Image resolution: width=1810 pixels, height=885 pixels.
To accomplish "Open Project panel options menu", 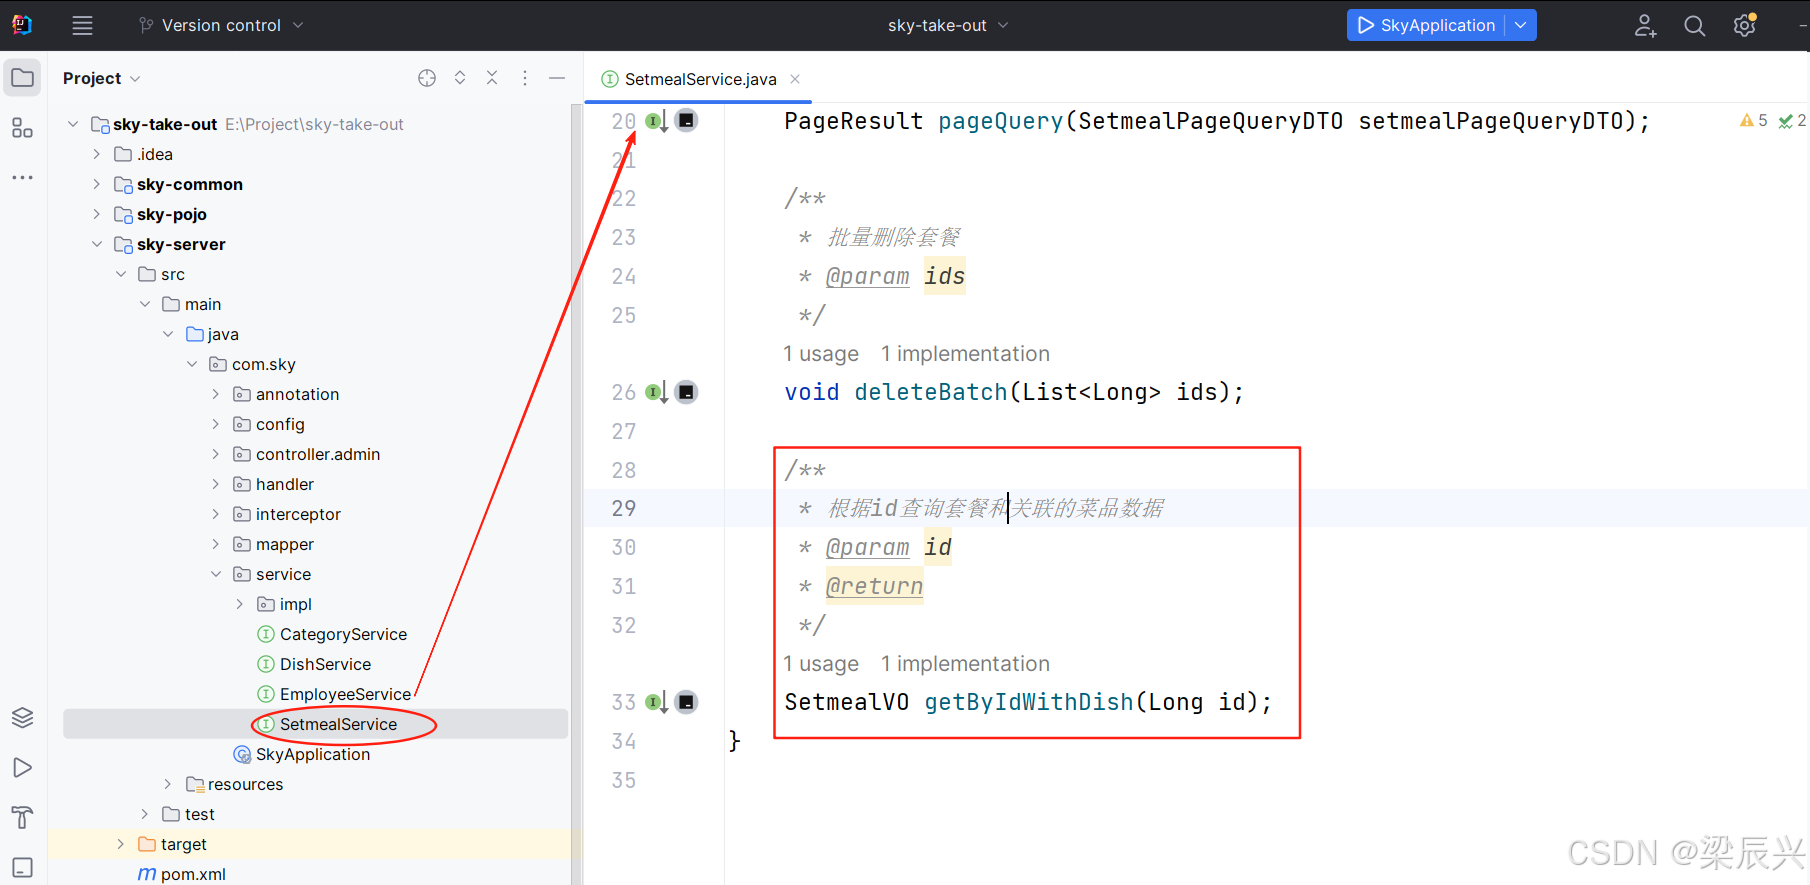I will click(525, 78).
